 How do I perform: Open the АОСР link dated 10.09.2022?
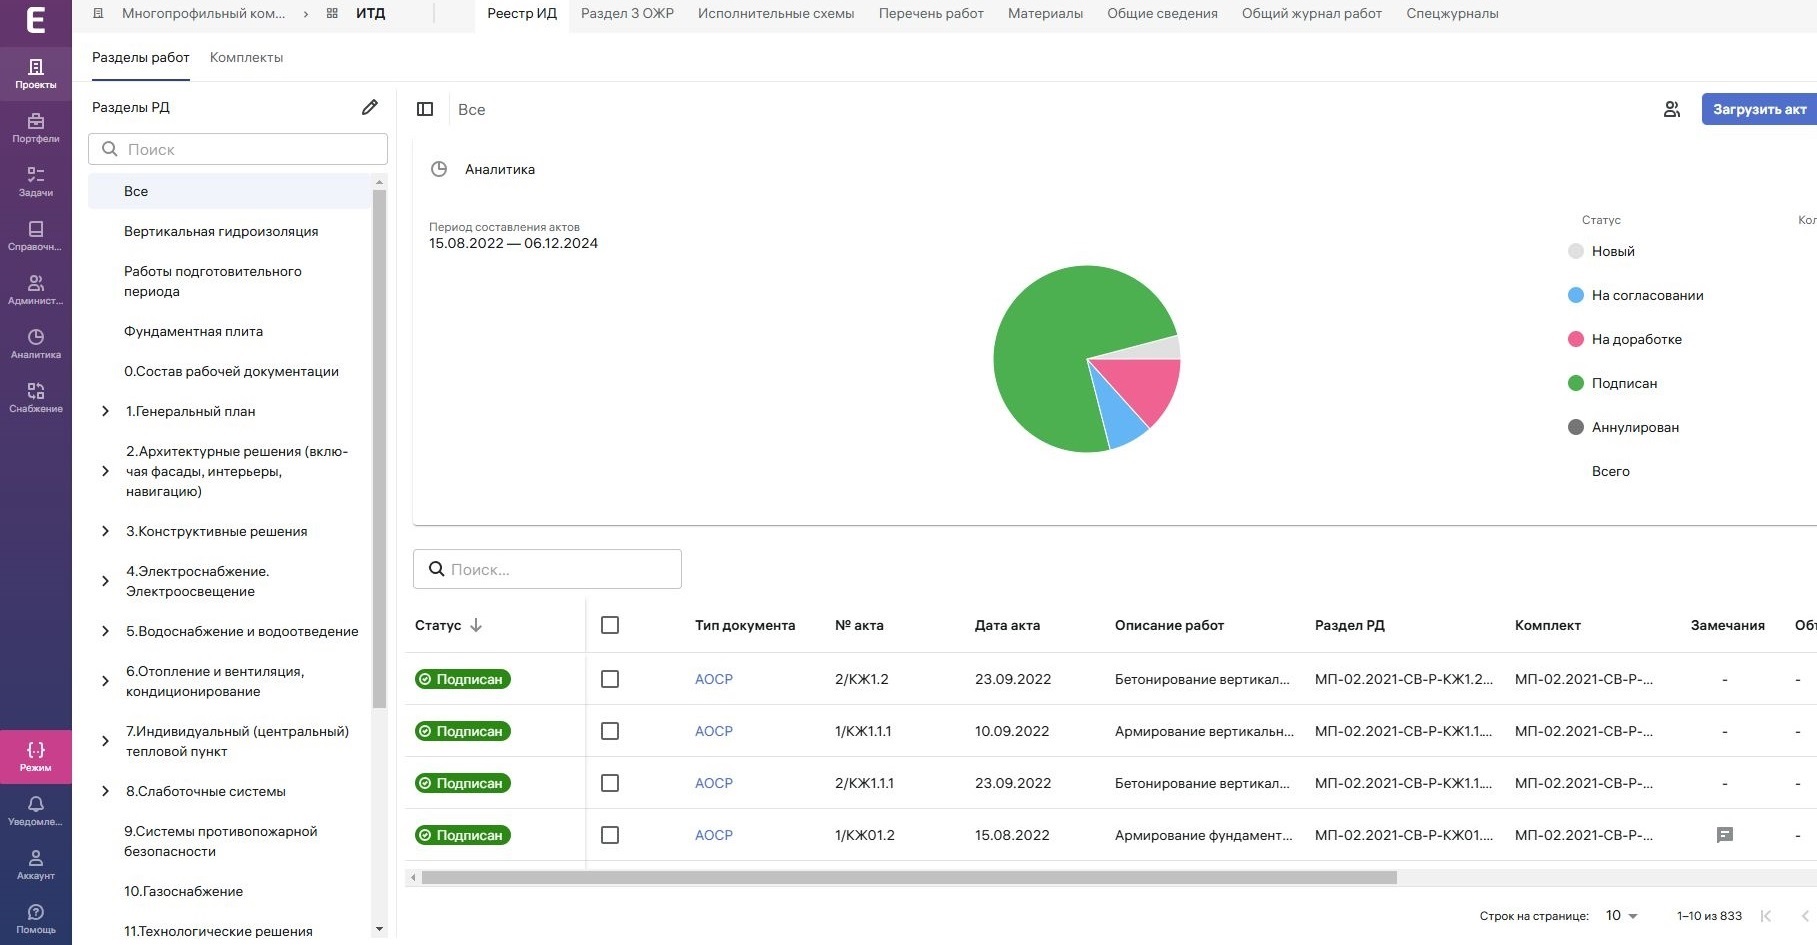point(713,731)
